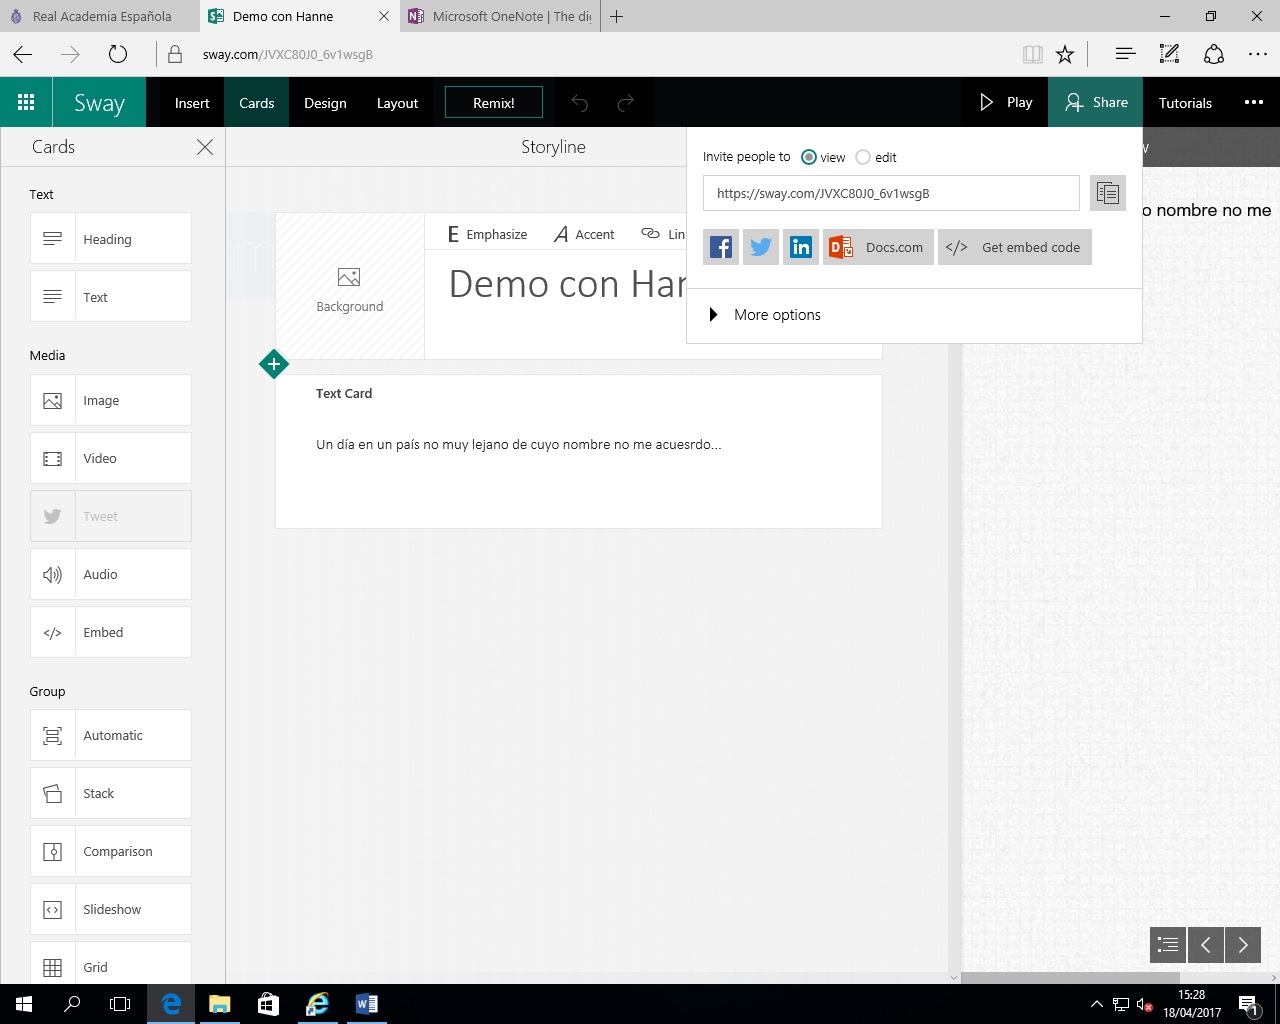
Task: Open the browser's more actions menu
Action: (1257, 55)
